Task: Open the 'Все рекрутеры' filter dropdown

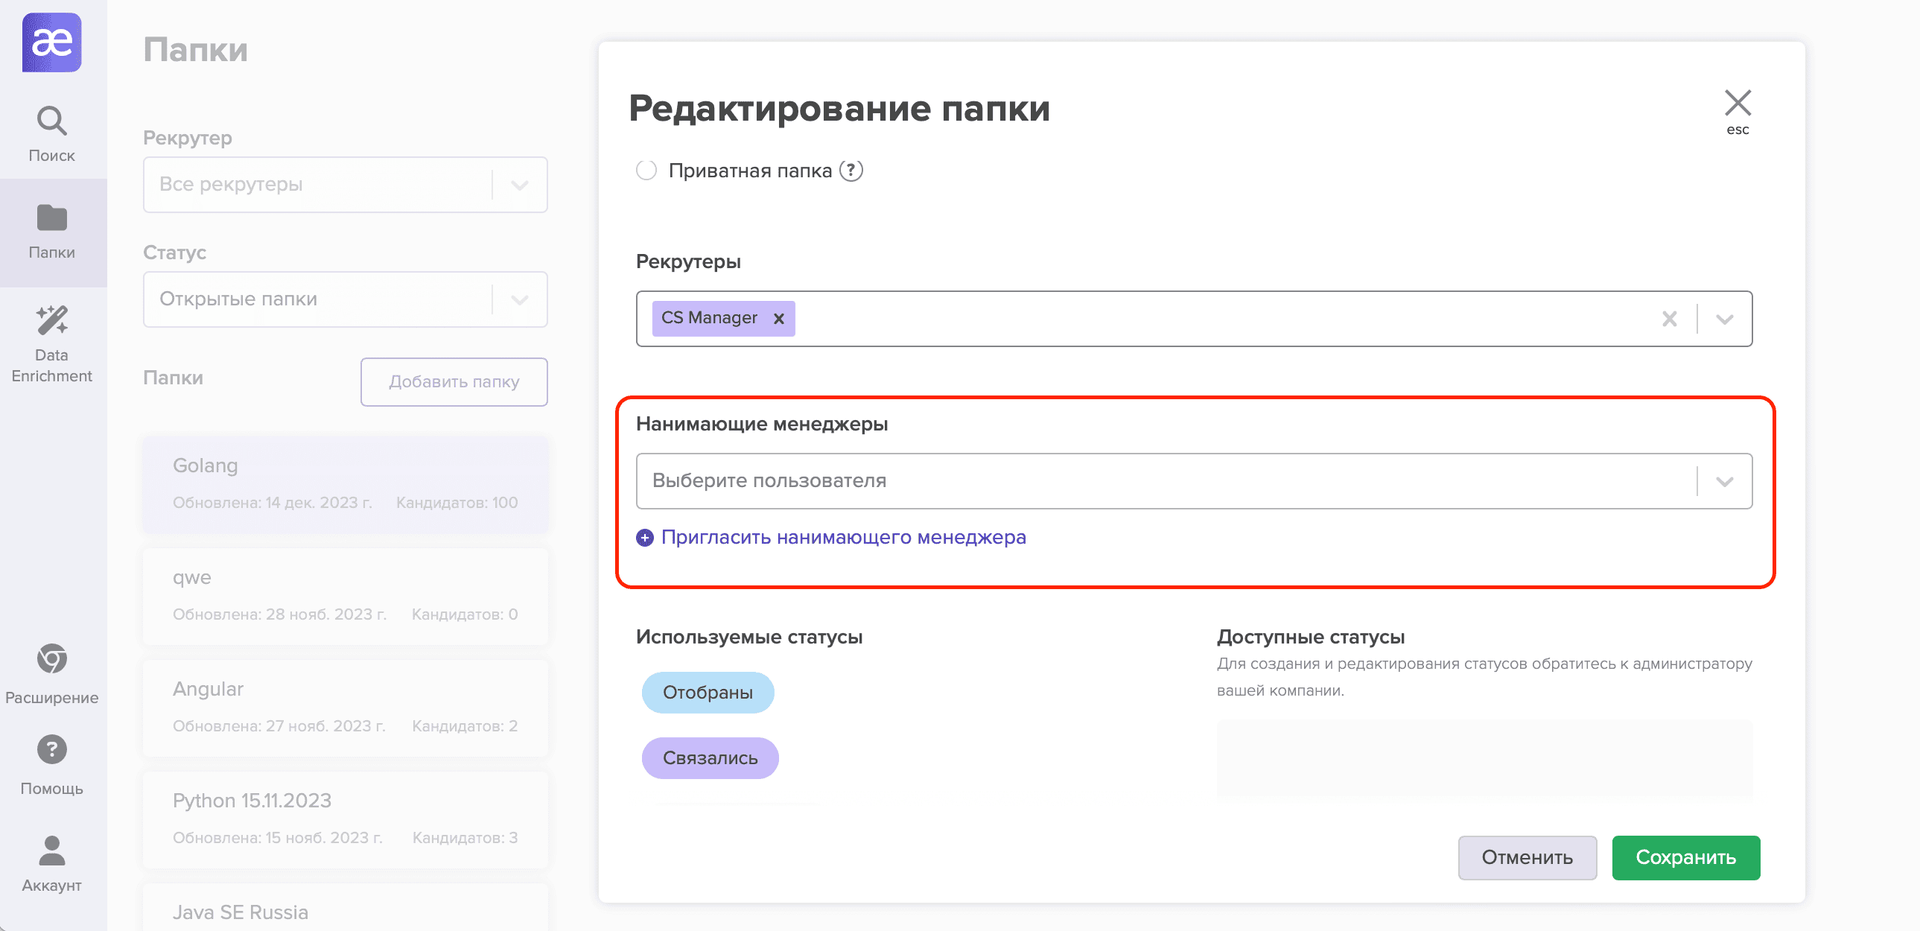Action: 519,185
